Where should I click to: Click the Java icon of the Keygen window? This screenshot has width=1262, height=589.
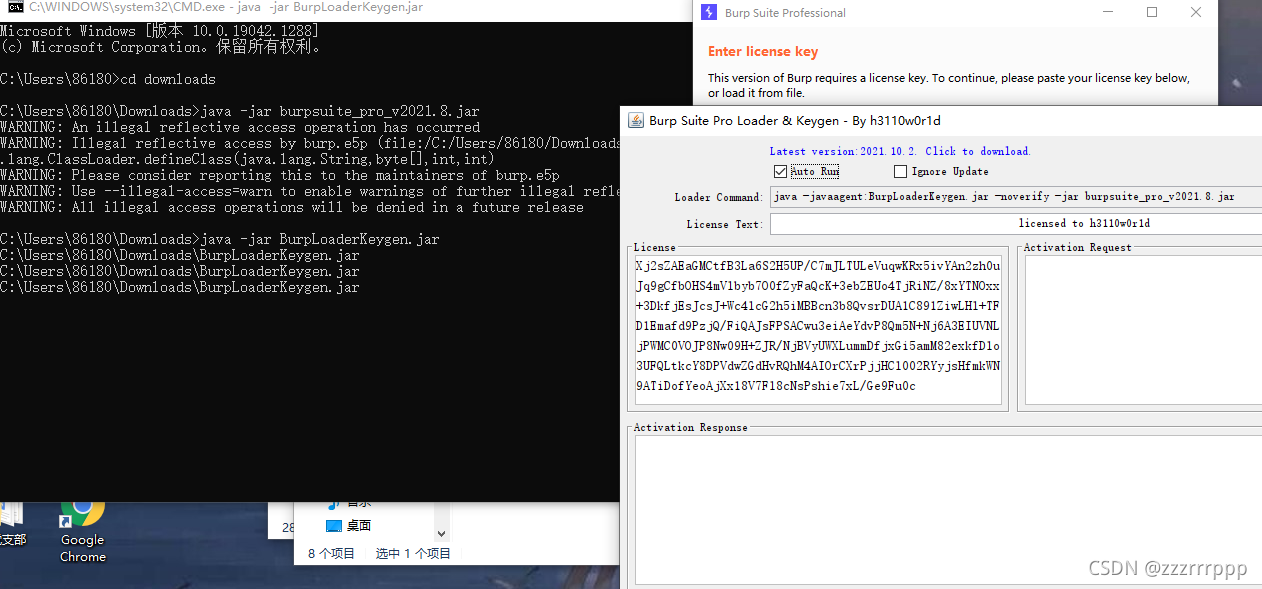[x=635, y=121]
